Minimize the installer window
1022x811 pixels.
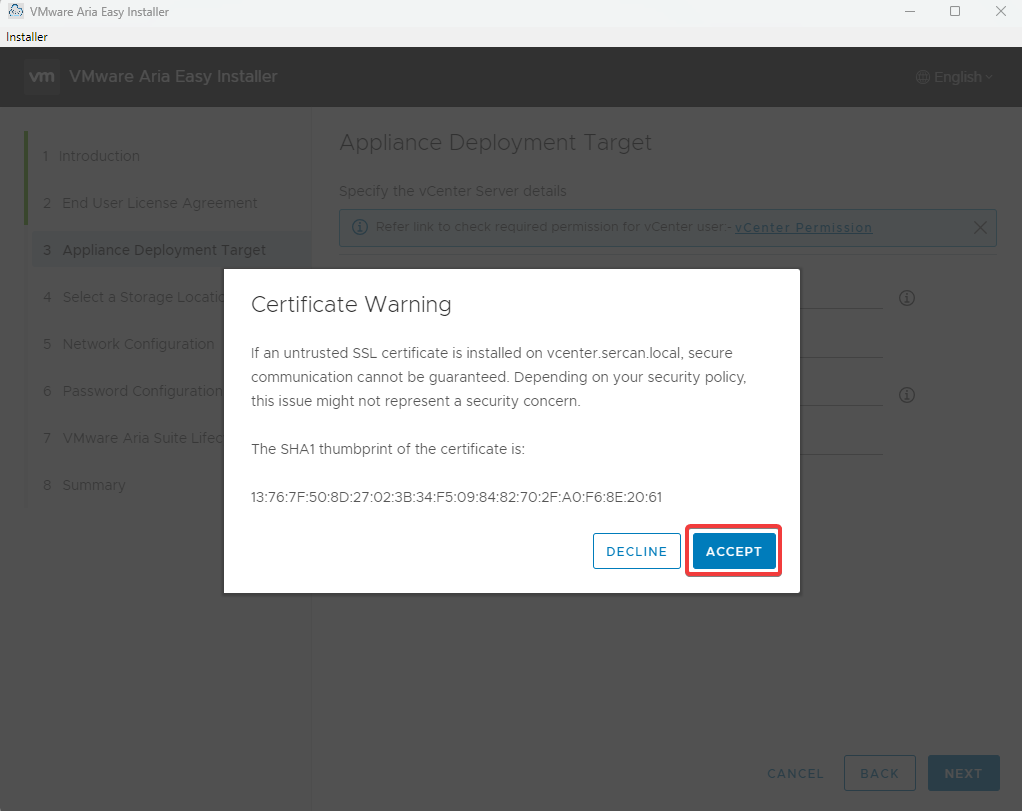910,11
